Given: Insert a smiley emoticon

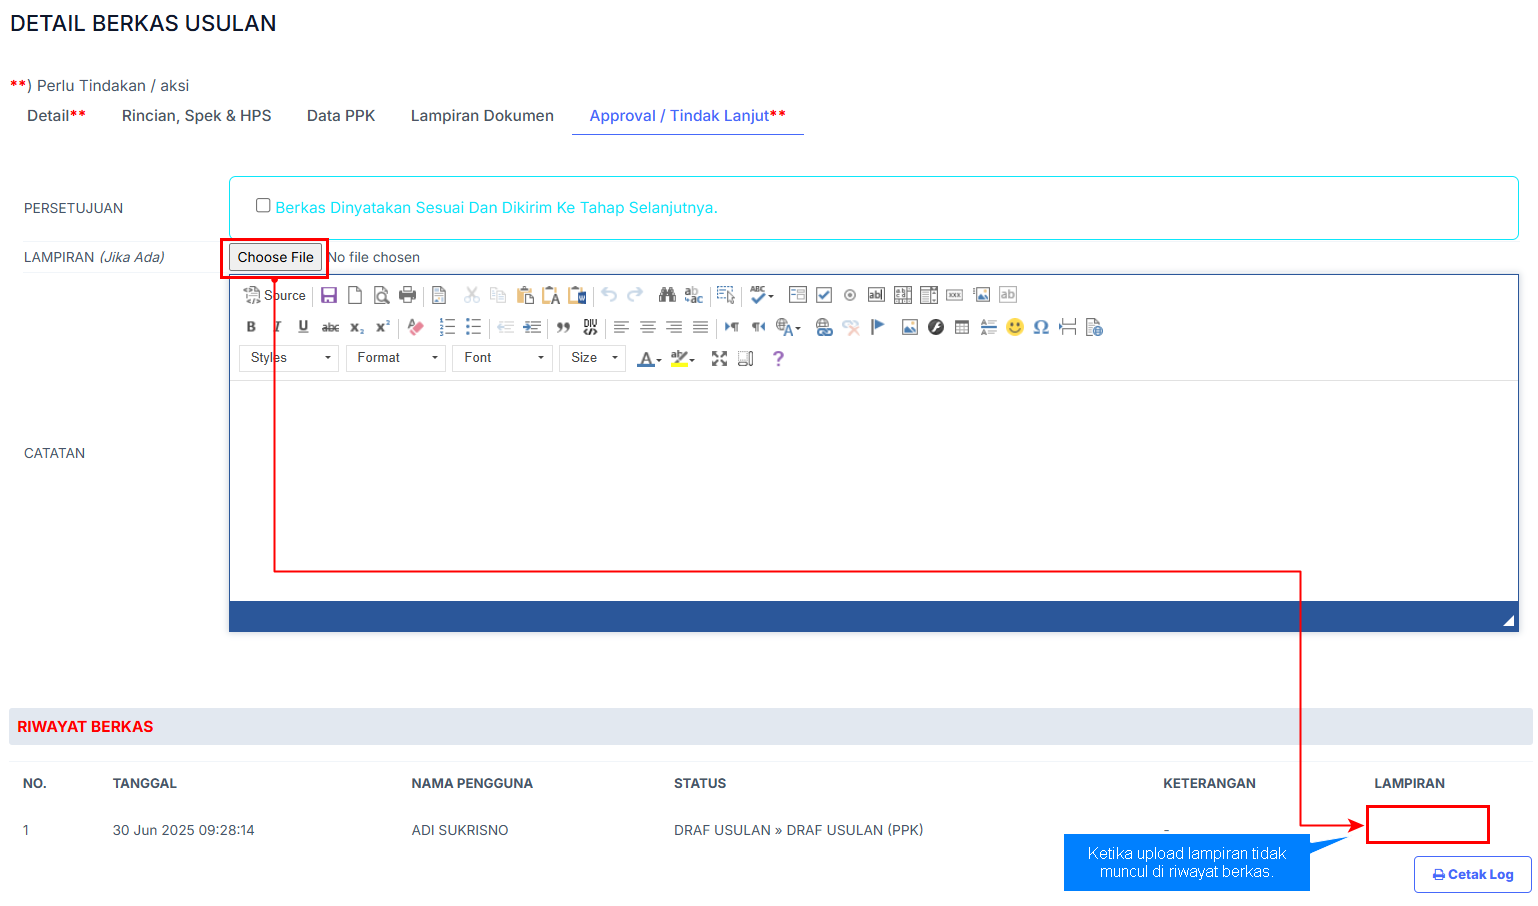Looking at the screenshot, I should (1015, 327).
